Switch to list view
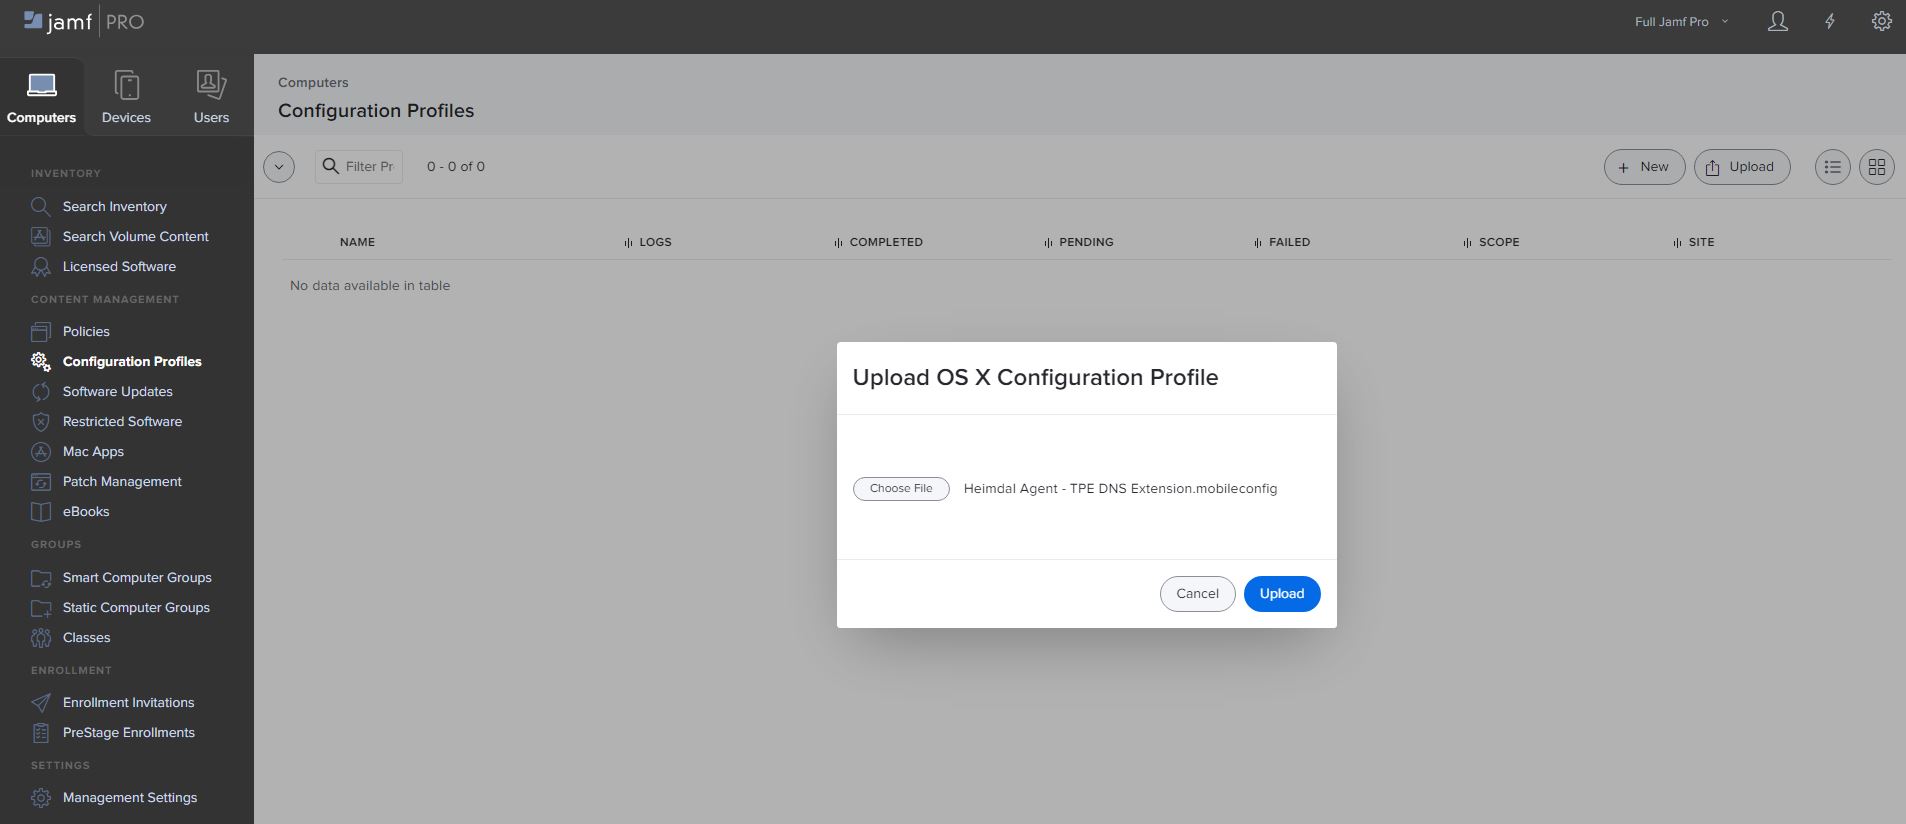1906x824 pixels. pos(1832,167)
